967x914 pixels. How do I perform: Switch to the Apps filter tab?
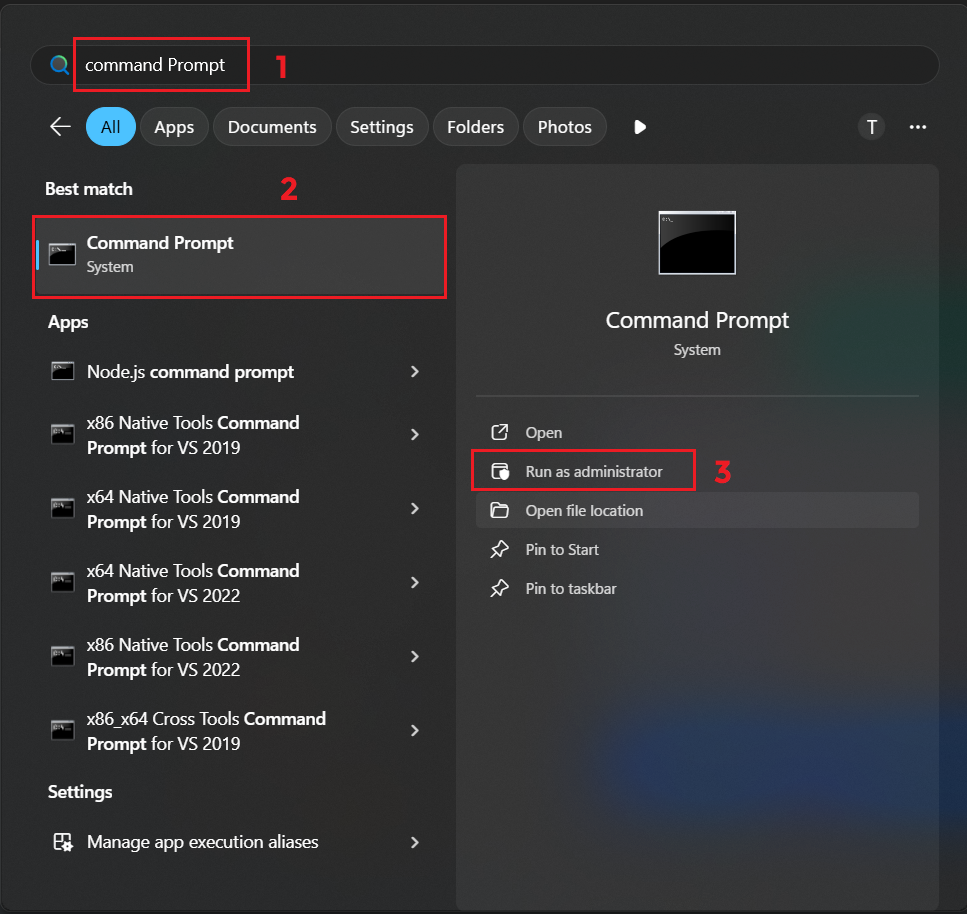(x=174, y=127)
